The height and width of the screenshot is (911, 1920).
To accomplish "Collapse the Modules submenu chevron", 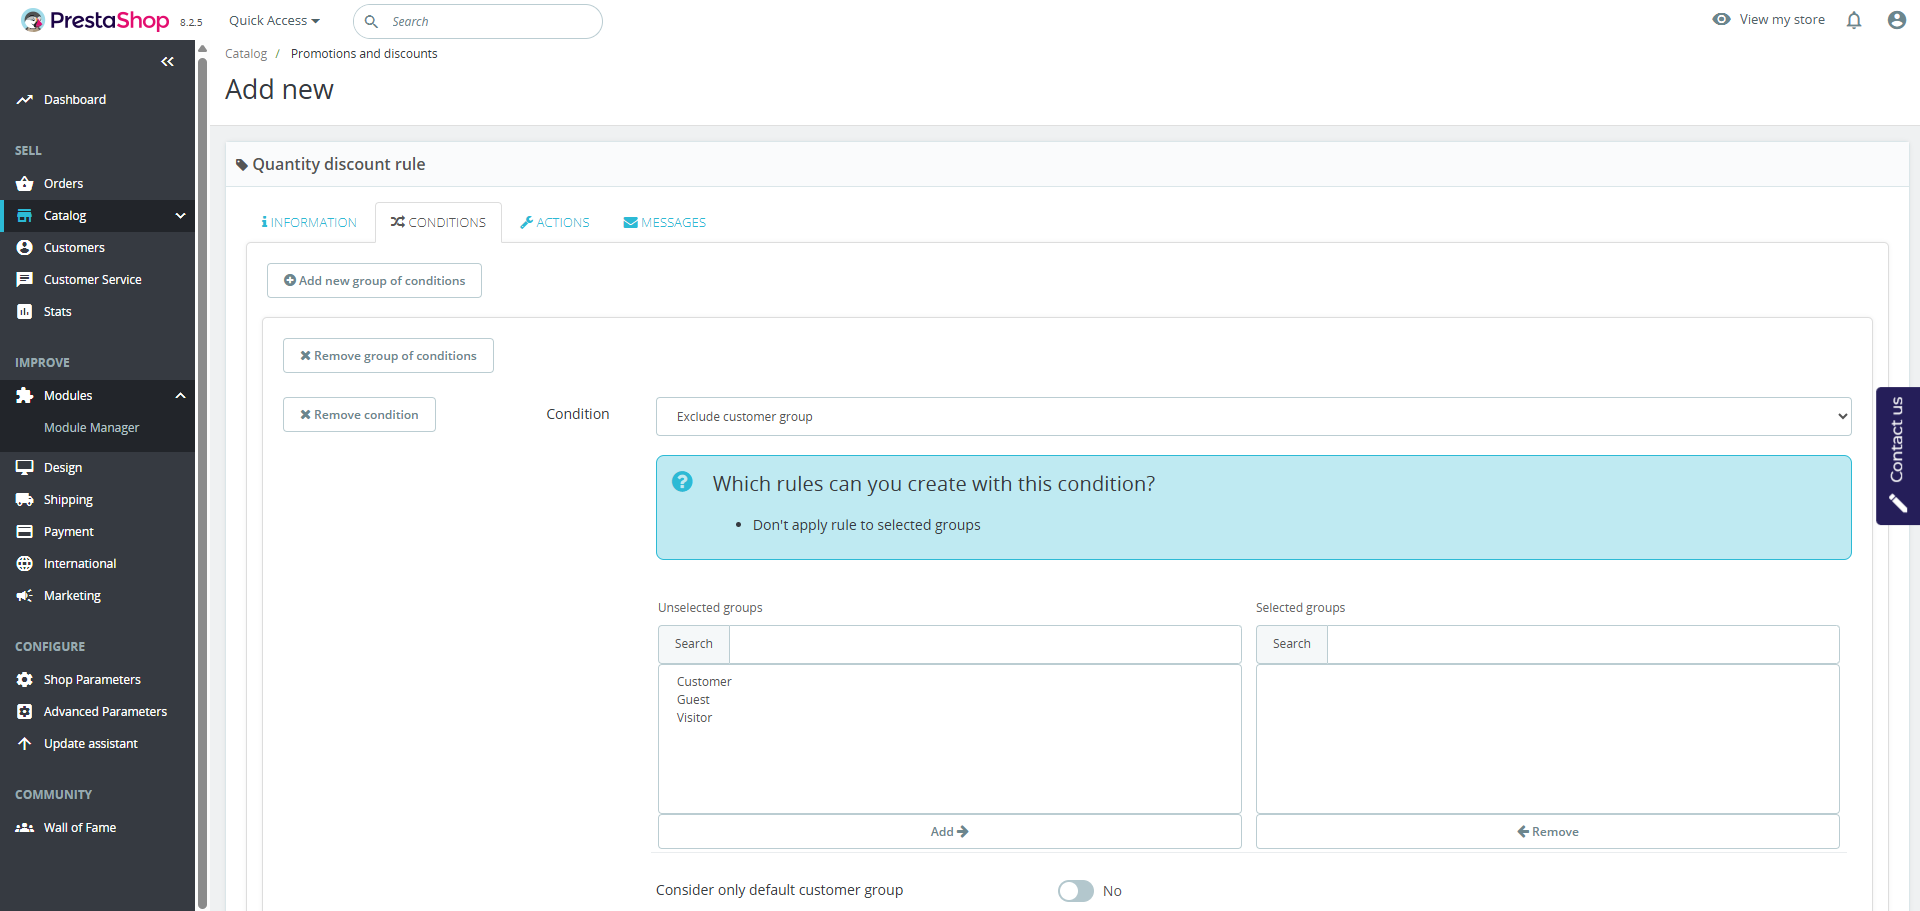I will point(180,396).
